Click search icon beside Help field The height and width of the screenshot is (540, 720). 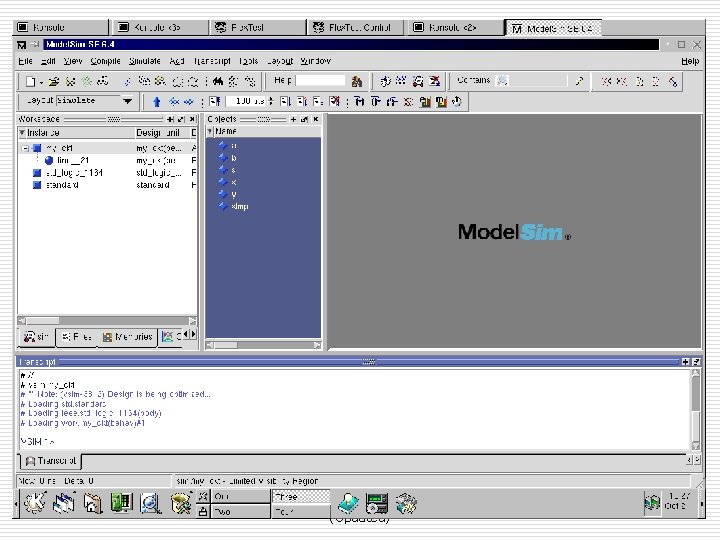pyautogui.click(x=356, y=81)
